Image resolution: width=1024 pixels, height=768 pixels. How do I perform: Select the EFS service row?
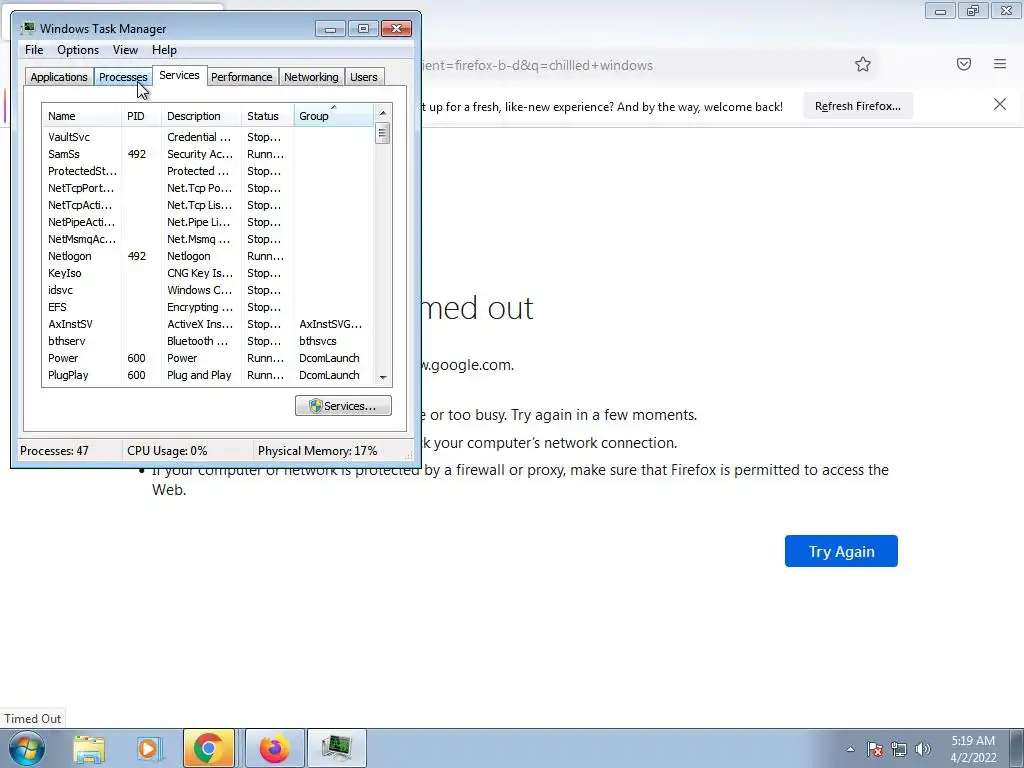[x=208, y=307]
